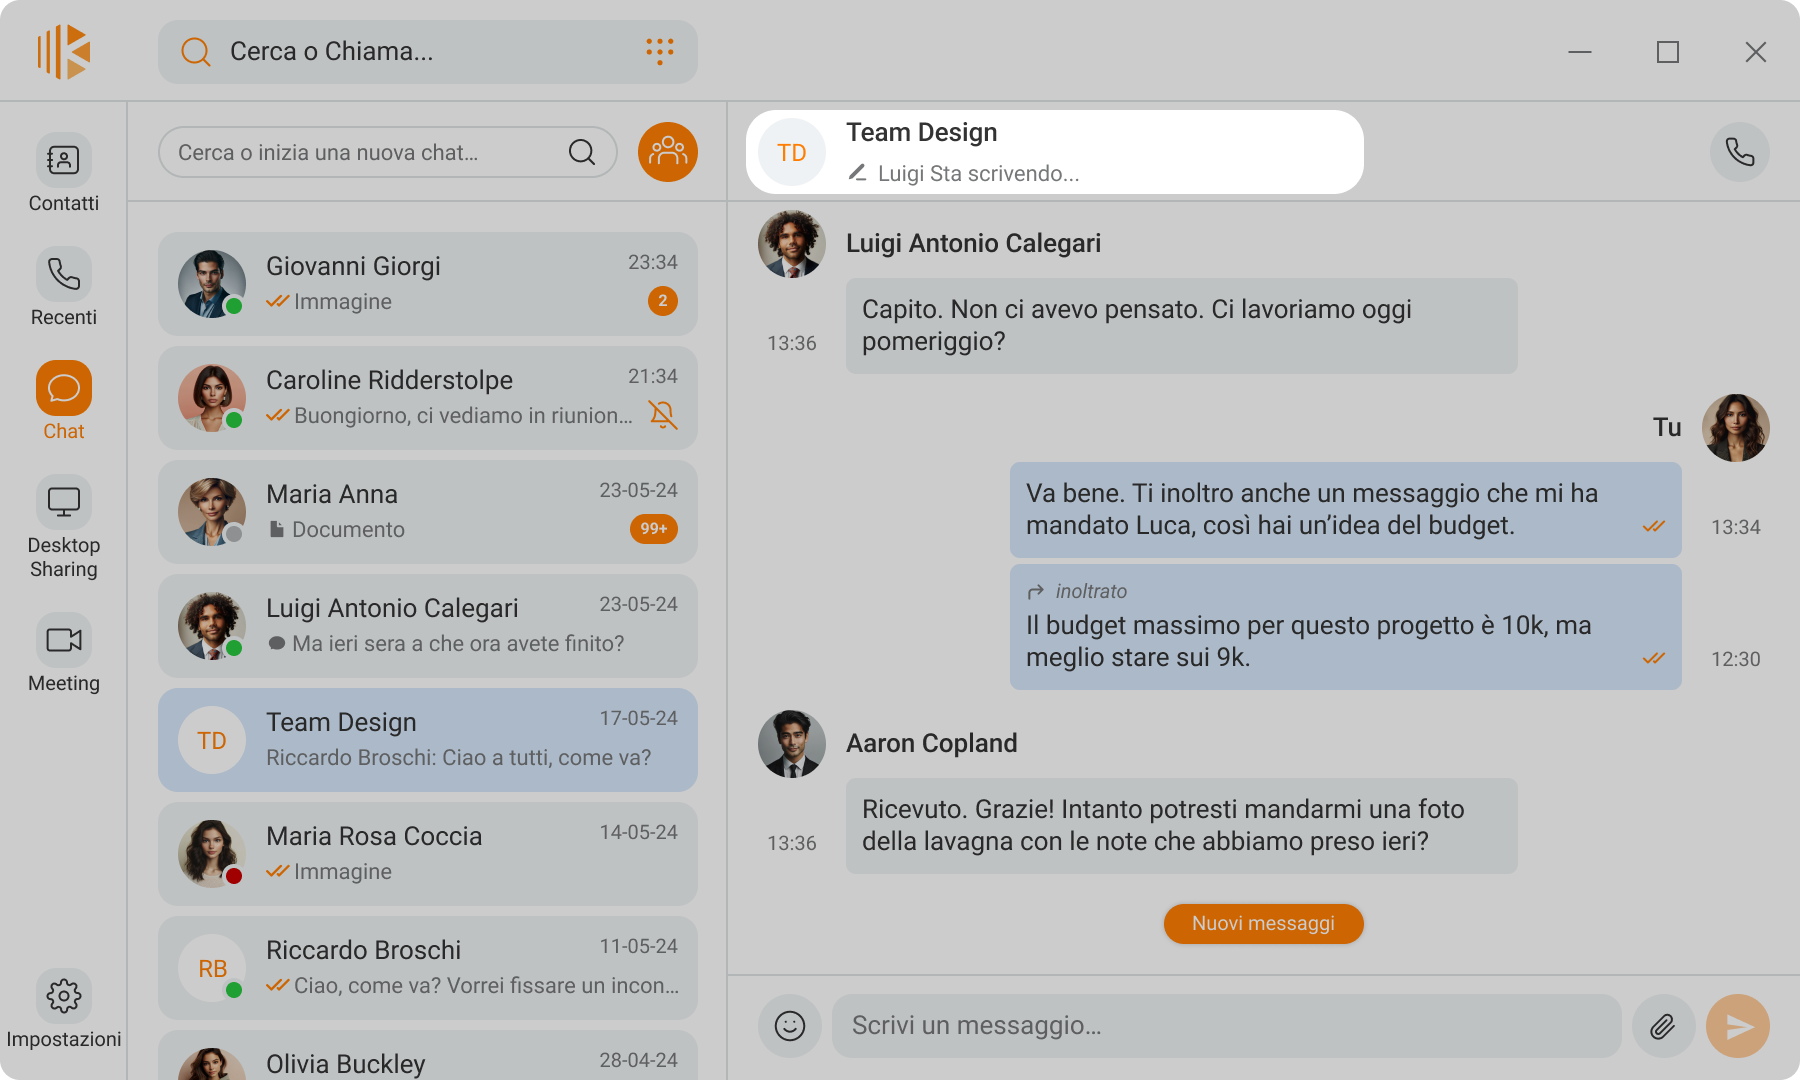Open Maria Rosa Coccia chat
The width and height of the screenshot is (1800, 1080).
(428, 854)
